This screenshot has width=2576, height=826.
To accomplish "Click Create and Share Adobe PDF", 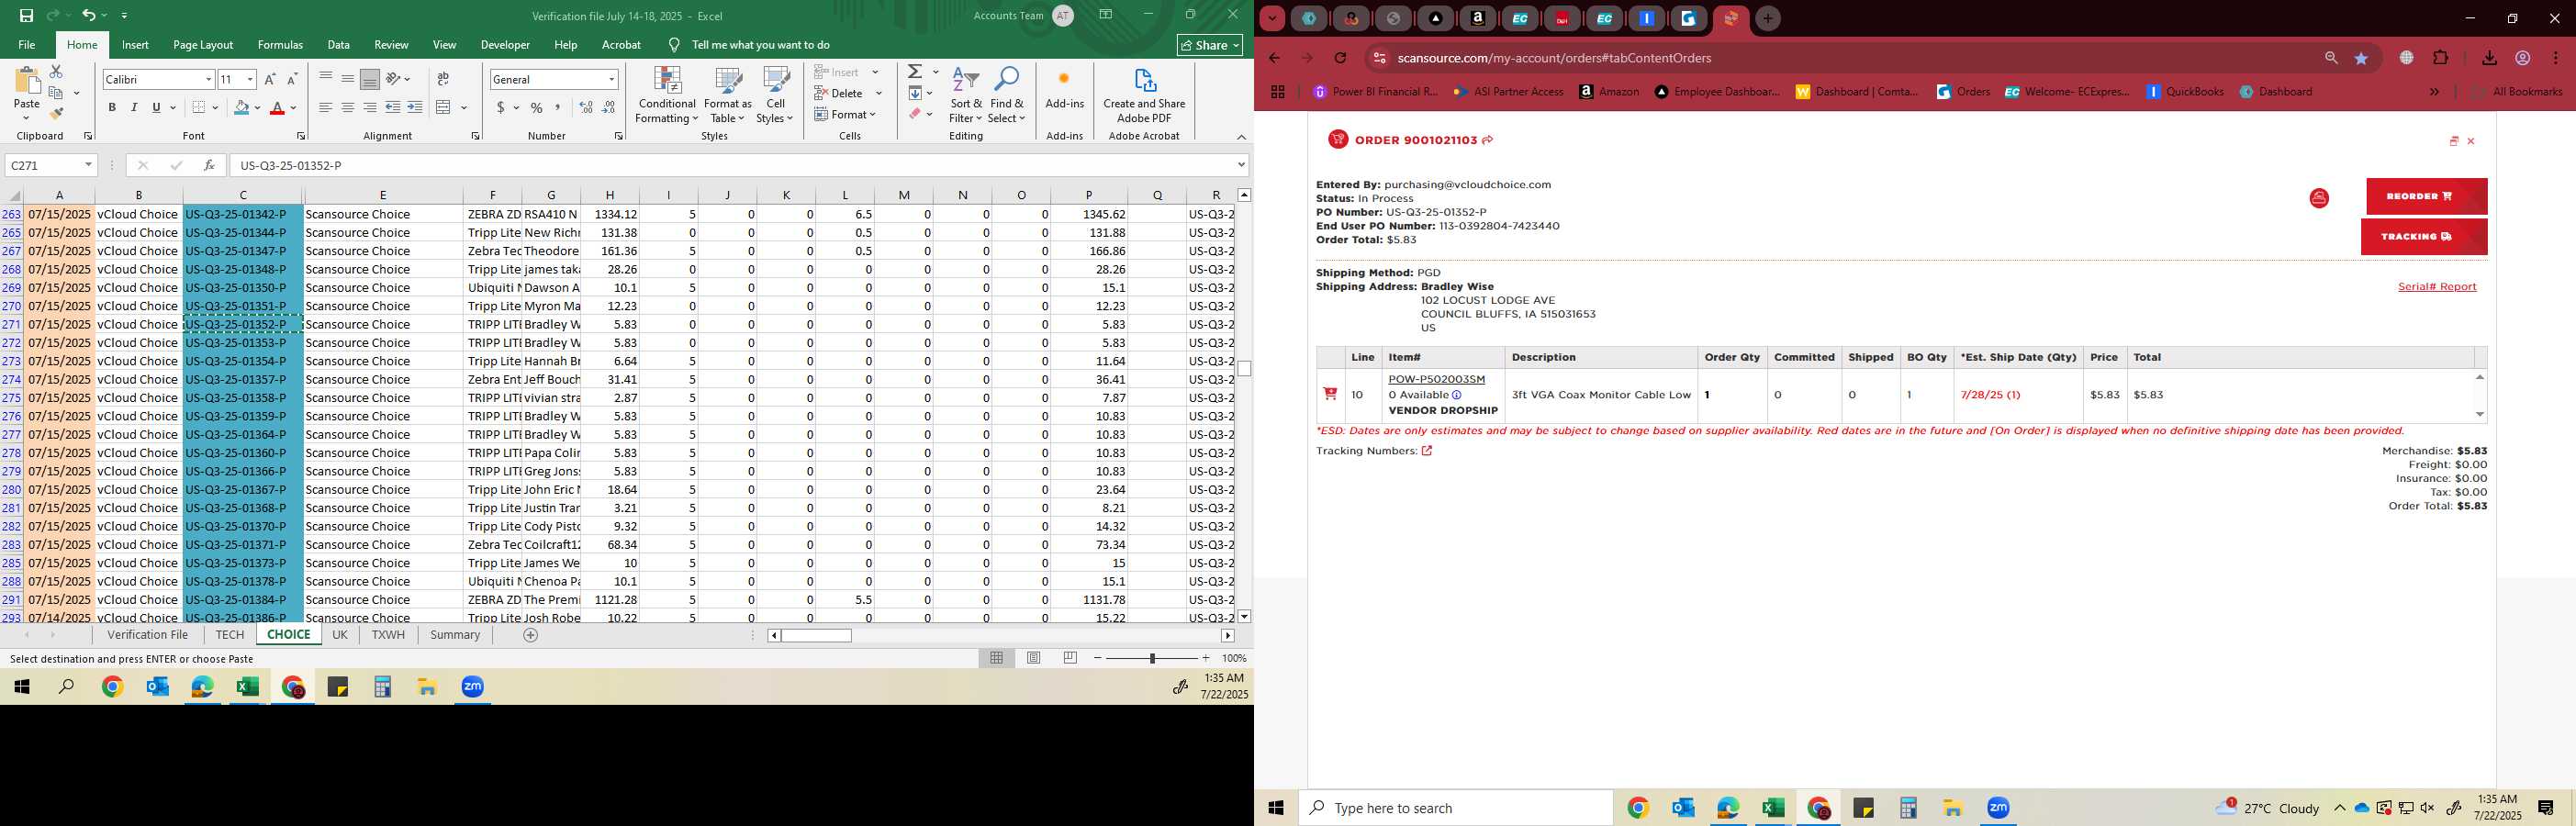I will [x=1144, y=95].
